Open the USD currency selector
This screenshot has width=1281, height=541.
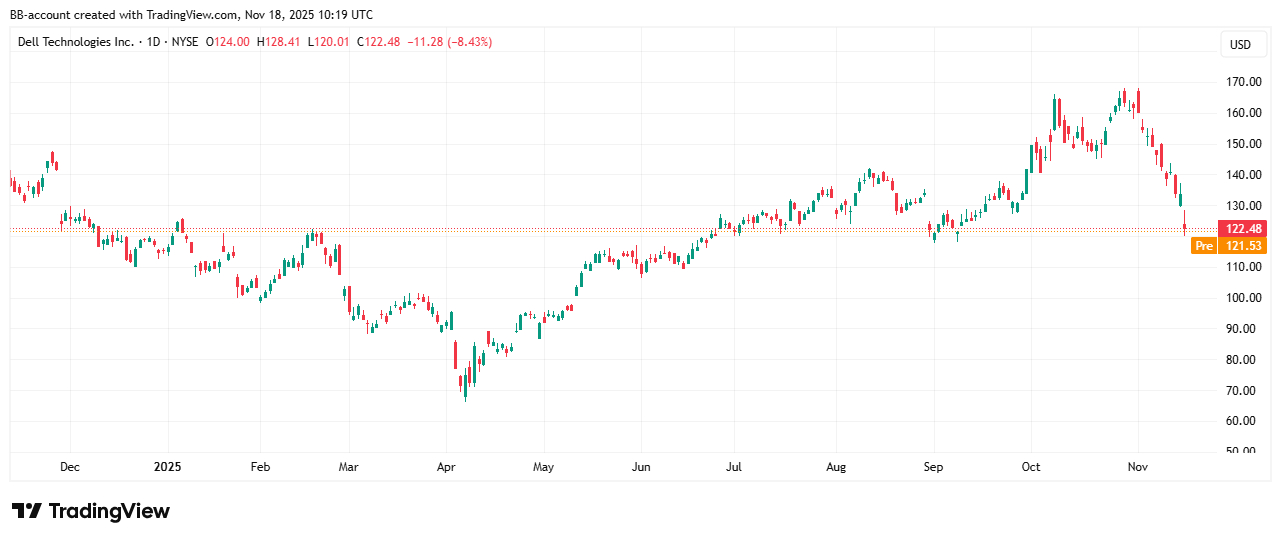tap(1240, 45)
